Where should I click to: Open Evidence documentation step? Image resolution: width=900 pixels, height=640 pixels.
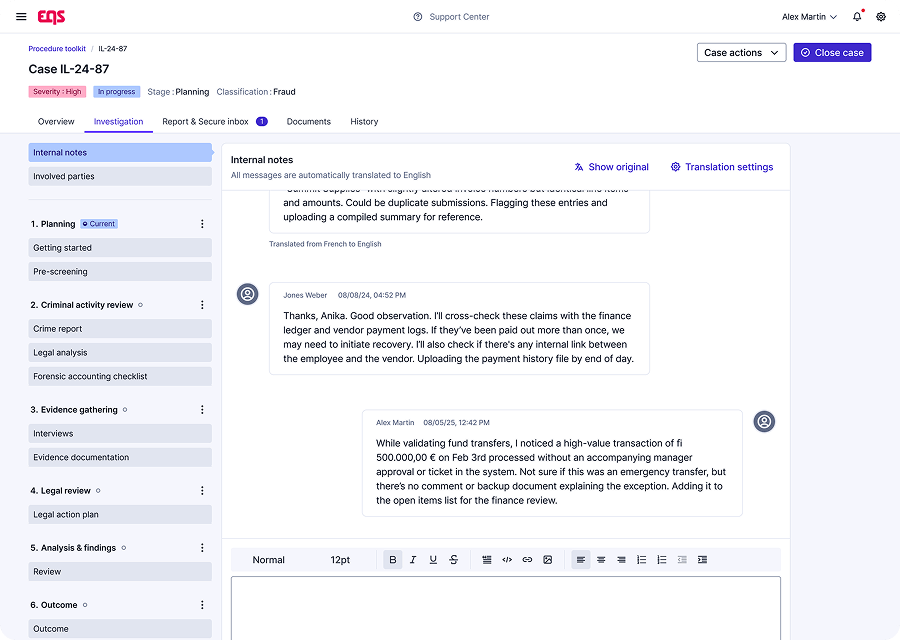[x=120, y=457]
